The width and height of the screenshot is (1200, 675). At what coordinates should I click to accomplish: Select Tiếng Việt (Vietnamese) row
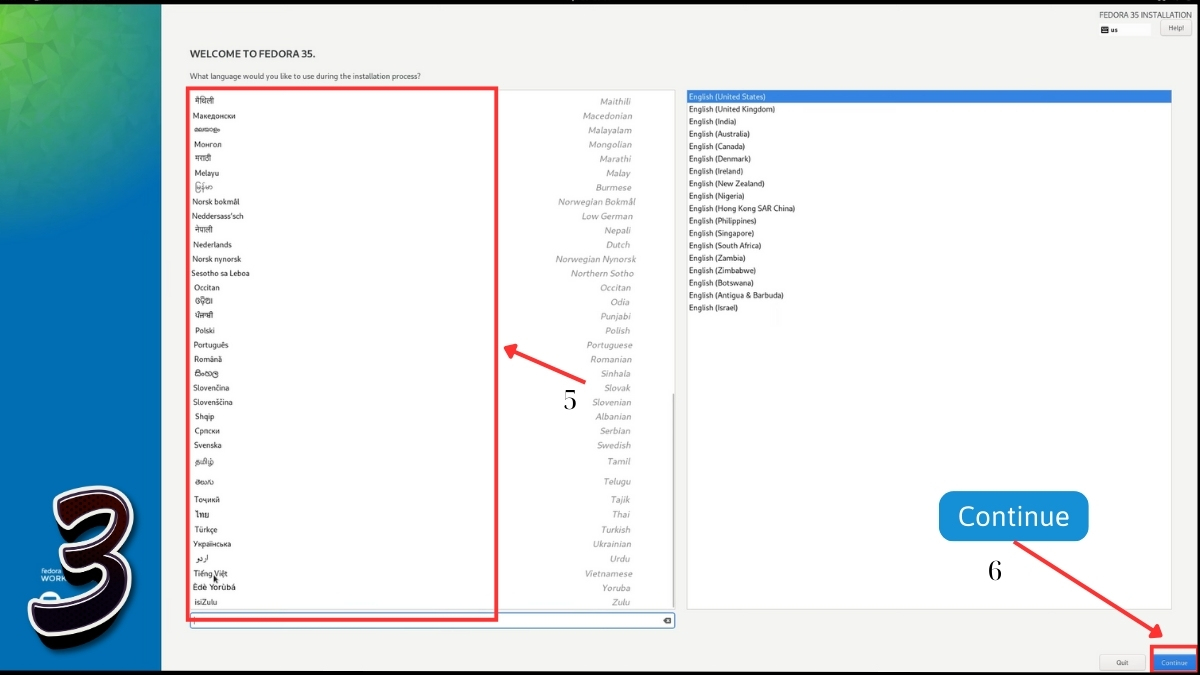coord(430,574)
